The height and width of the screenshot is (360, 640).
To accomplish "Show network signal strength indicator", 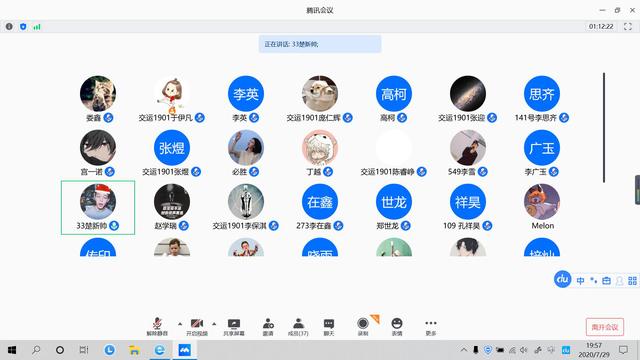I will [x=37, y=27].
